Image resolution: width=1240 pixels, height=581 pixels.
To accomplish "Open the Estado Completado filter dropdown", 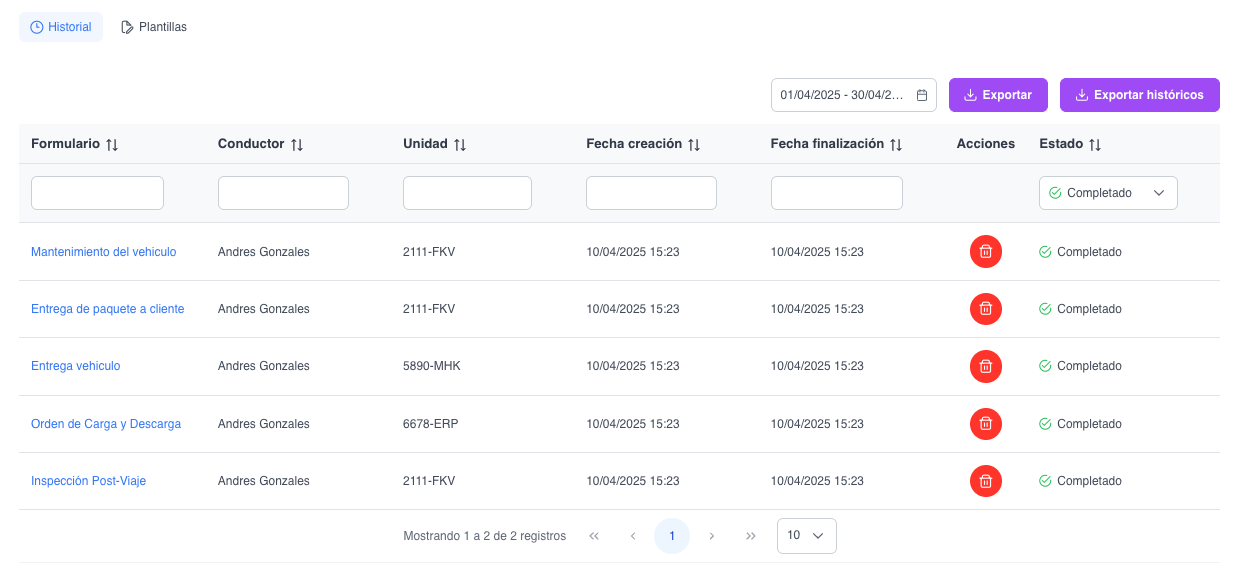I will [1108, 193].
